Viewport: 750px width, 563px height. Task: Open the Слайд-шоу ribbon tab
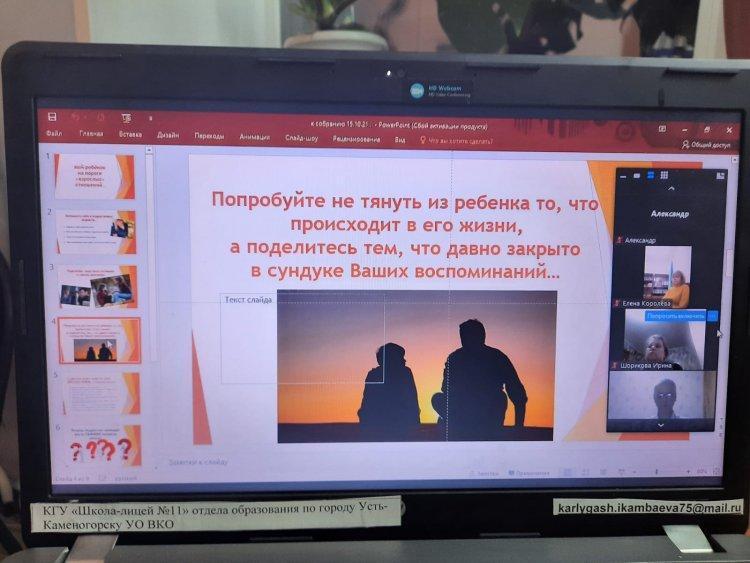tap(301, 138)
